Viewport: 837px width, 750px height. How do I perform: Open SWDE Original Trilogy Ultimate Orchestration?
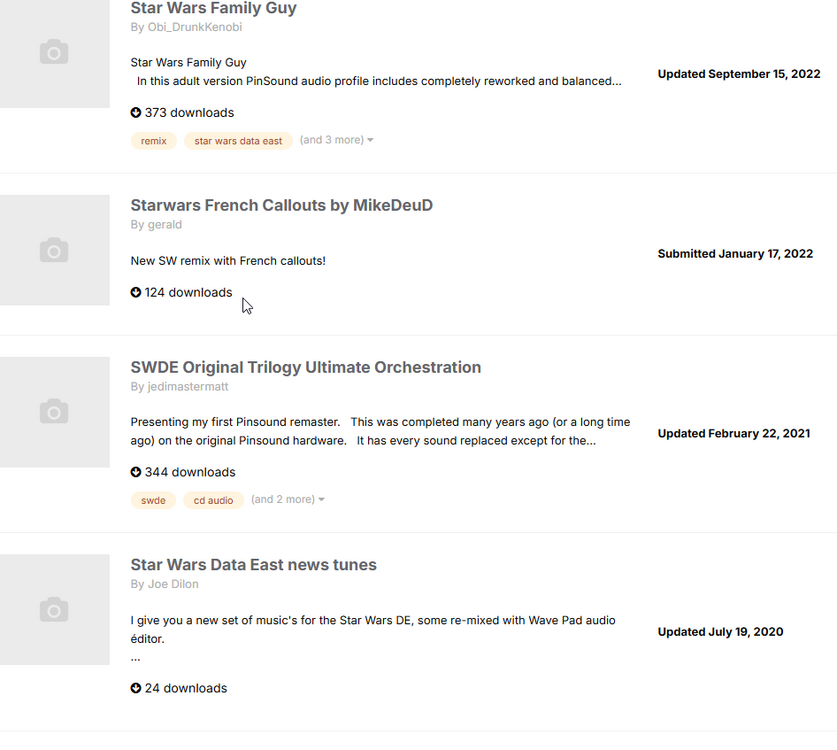coord(305,367)
